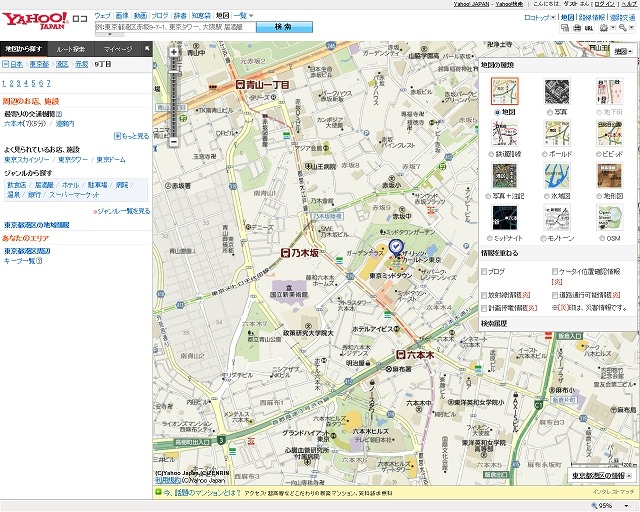
Task: Select the 地図から探す tab
Action: tap(24, 49)
